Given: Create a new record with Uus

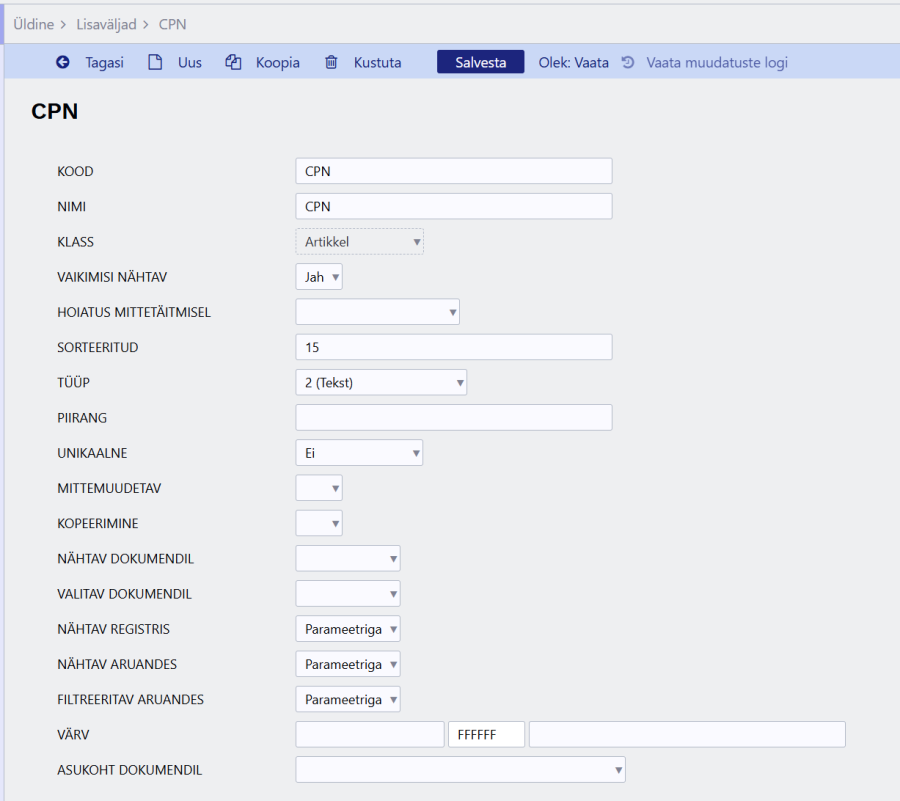Looking at the screenshot, I should tap(189, 62).
